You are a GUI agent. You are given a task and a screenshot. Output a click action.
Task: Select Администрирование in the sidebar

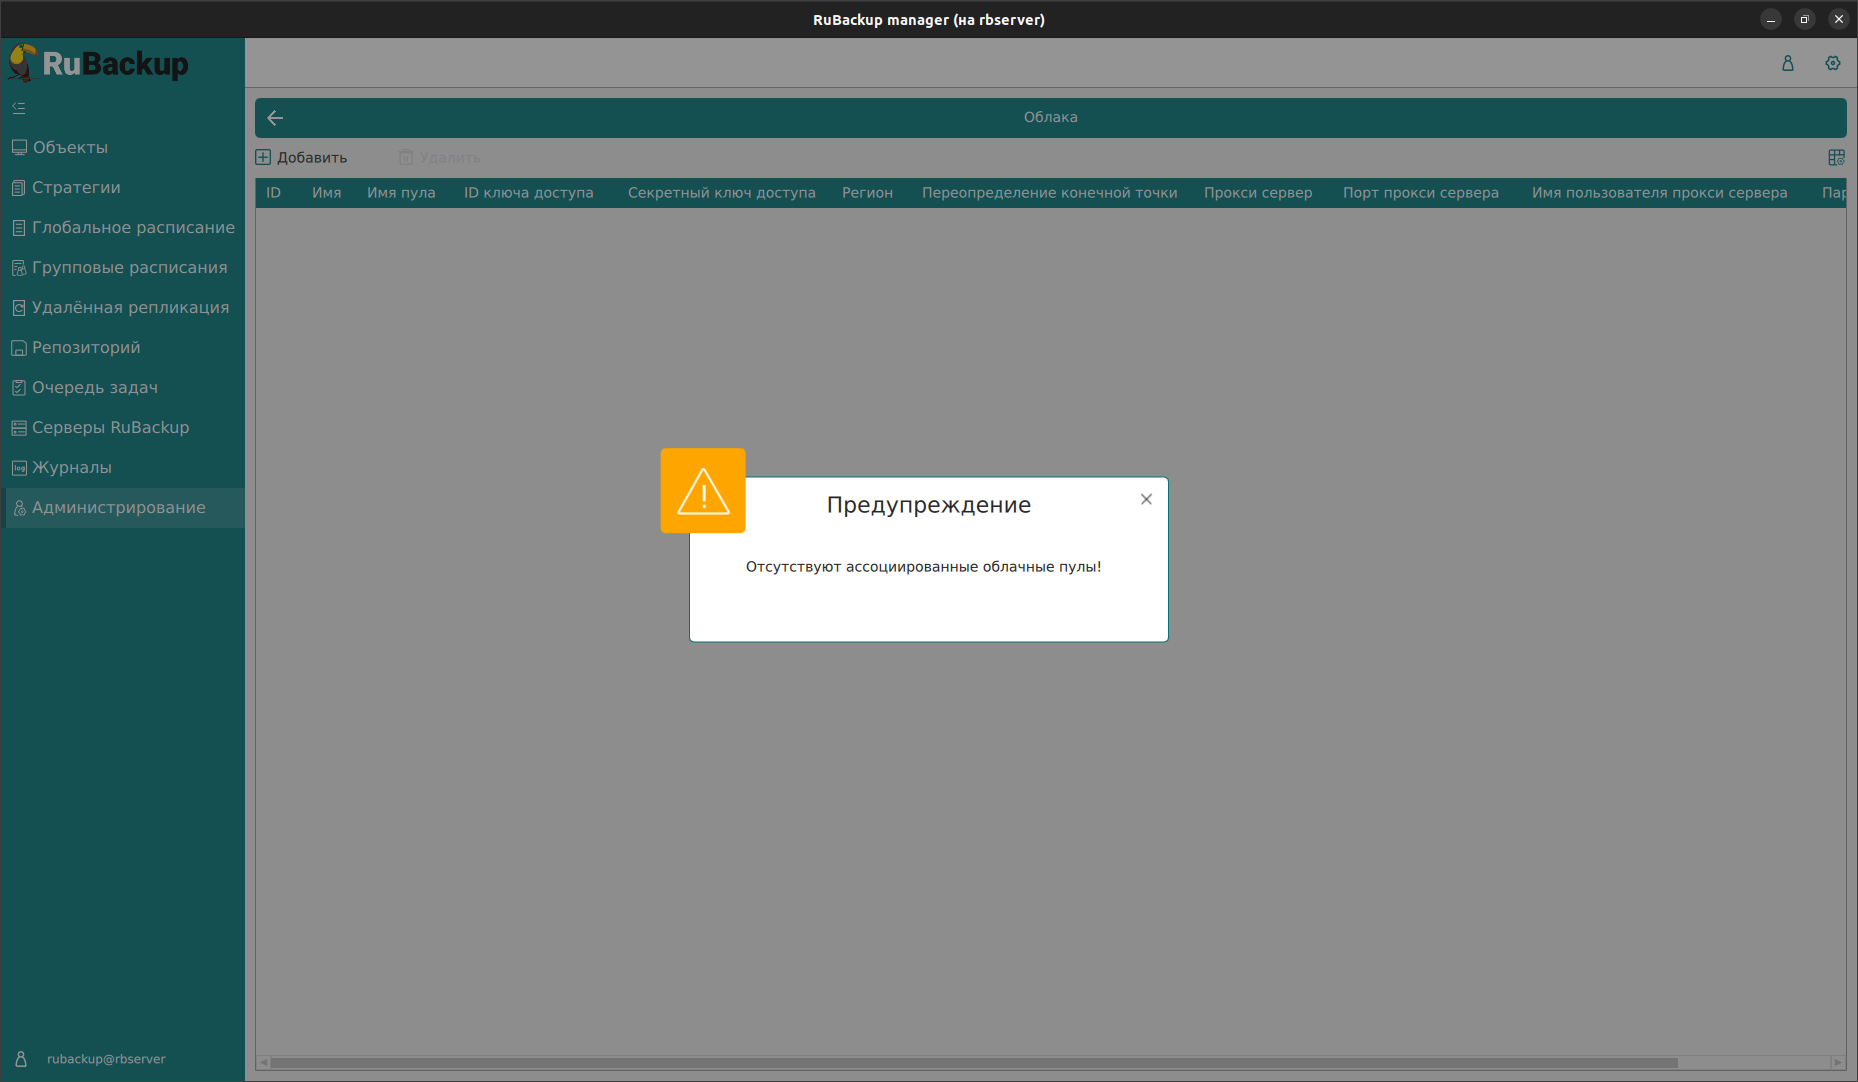click(x=118, y=507)
